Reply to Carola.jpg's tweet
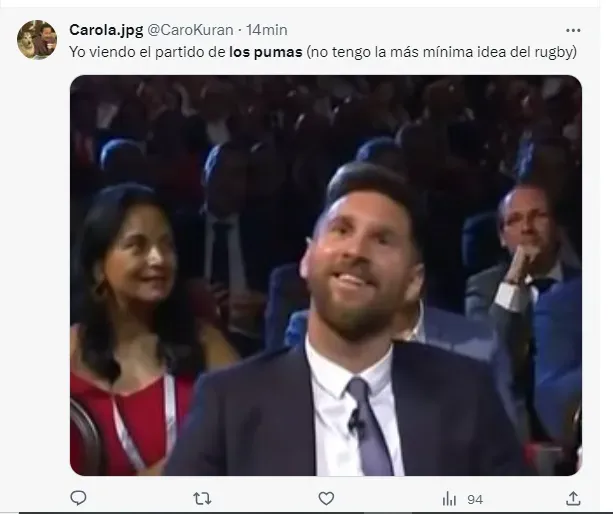613x514 pixels. point(78,498)
